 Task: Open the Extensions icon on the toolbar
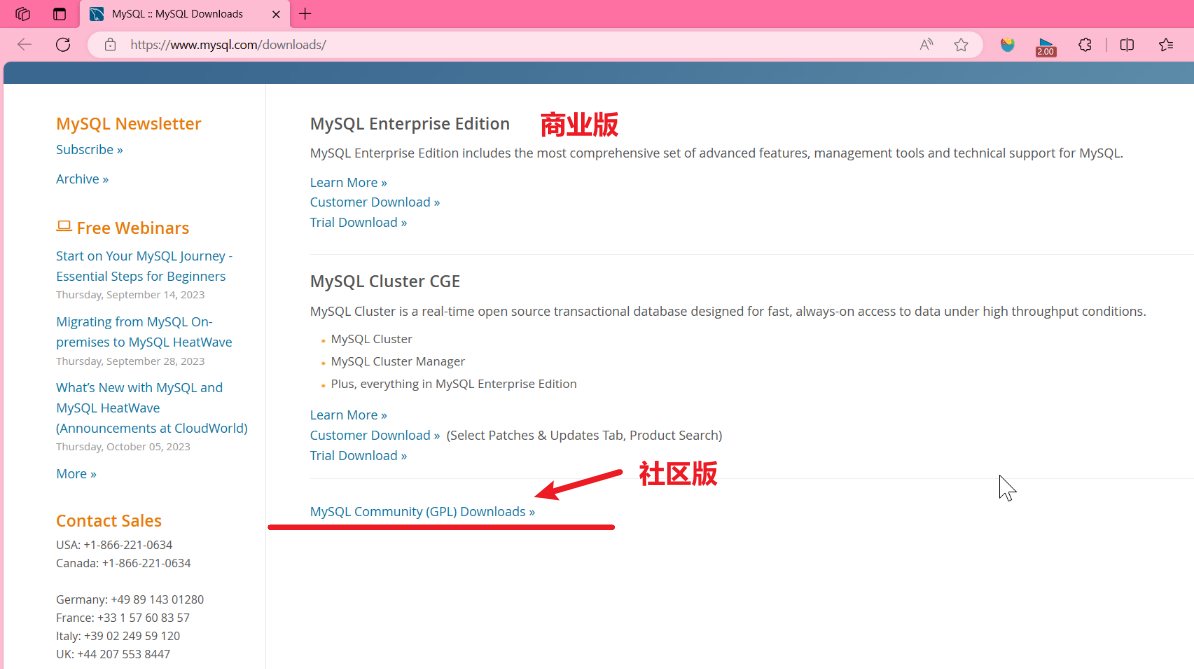[x=1084, y=44]
